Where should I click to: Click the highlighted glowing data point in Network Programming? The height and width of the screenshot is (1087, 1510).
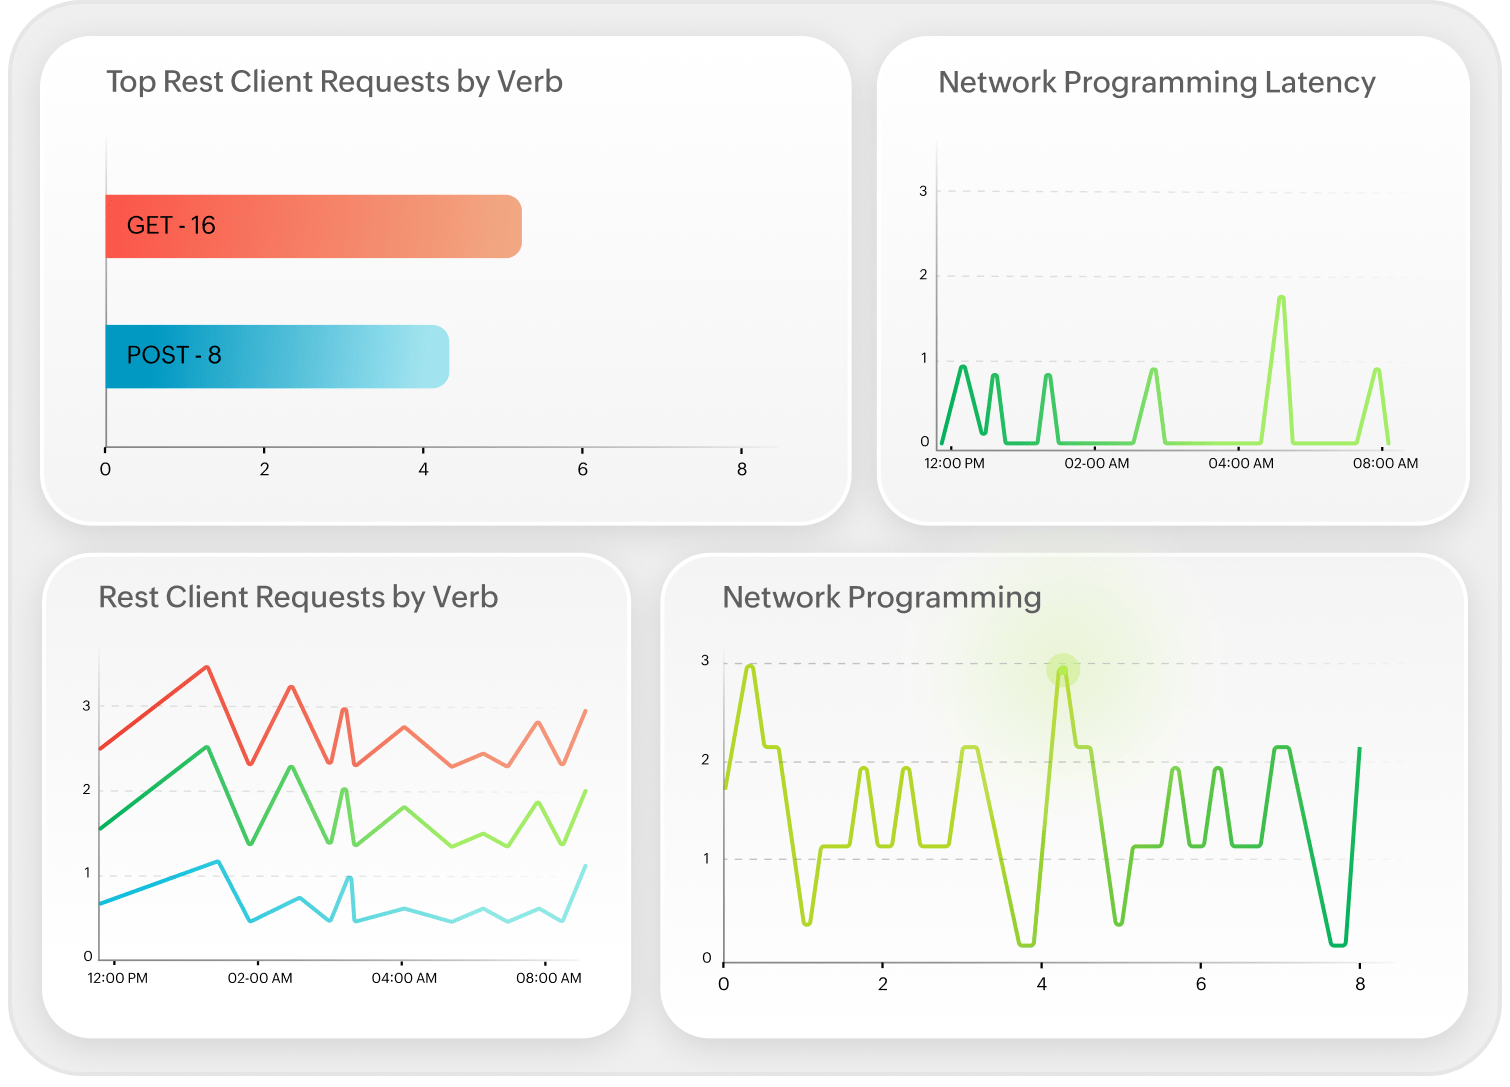[1062, 670]
